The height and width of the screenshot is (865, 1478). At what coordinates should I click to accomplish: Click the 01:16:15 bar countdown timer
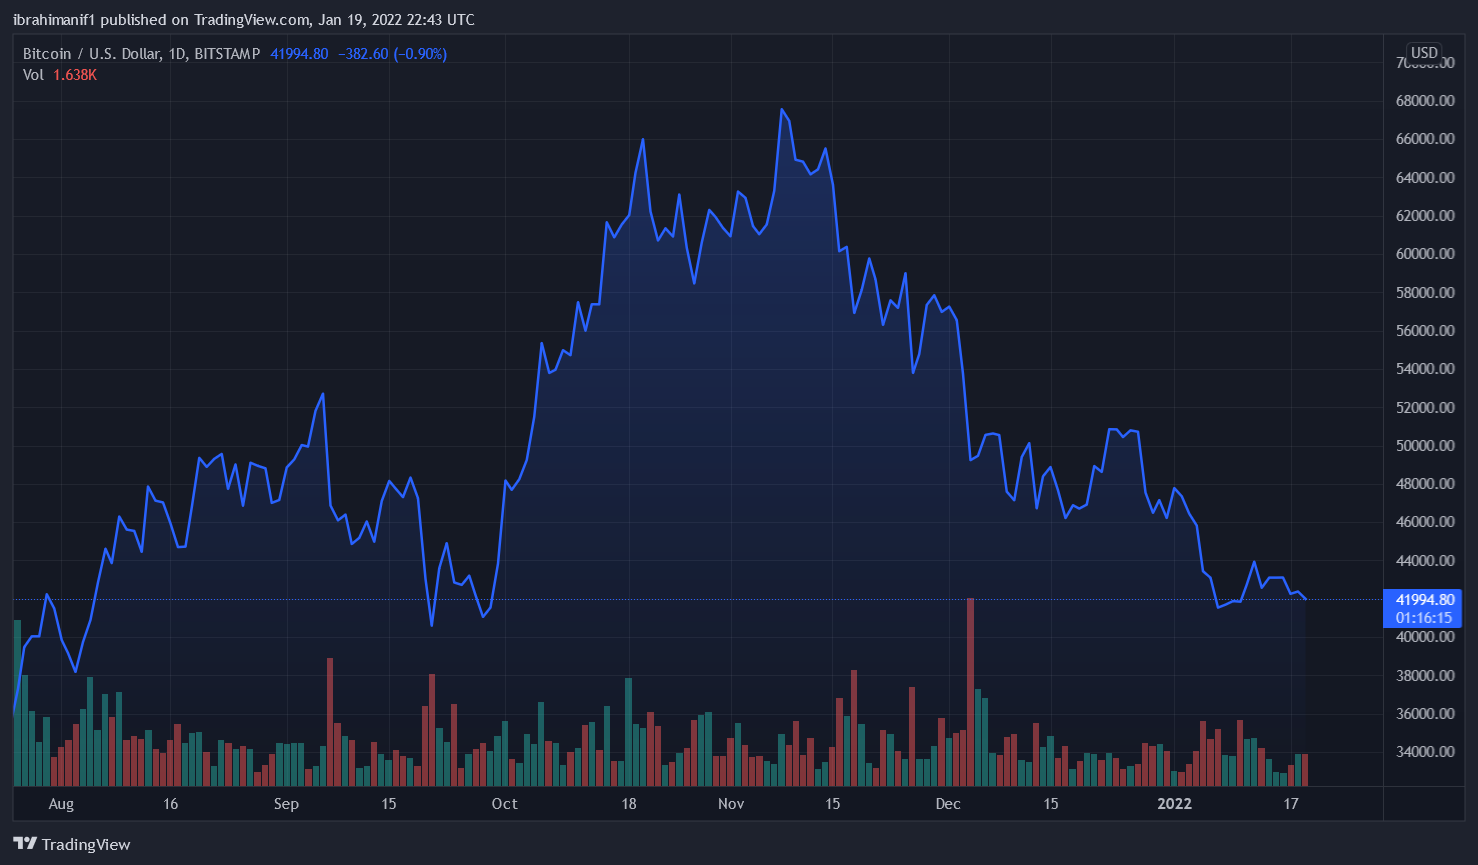[x=1424, y=618]
